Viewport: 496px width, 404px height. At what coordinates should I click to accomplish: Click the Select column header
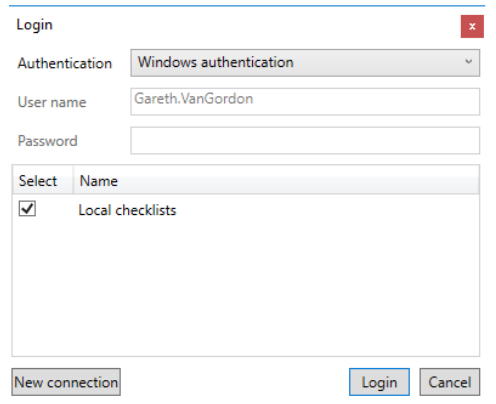click(x=42, y=181)
